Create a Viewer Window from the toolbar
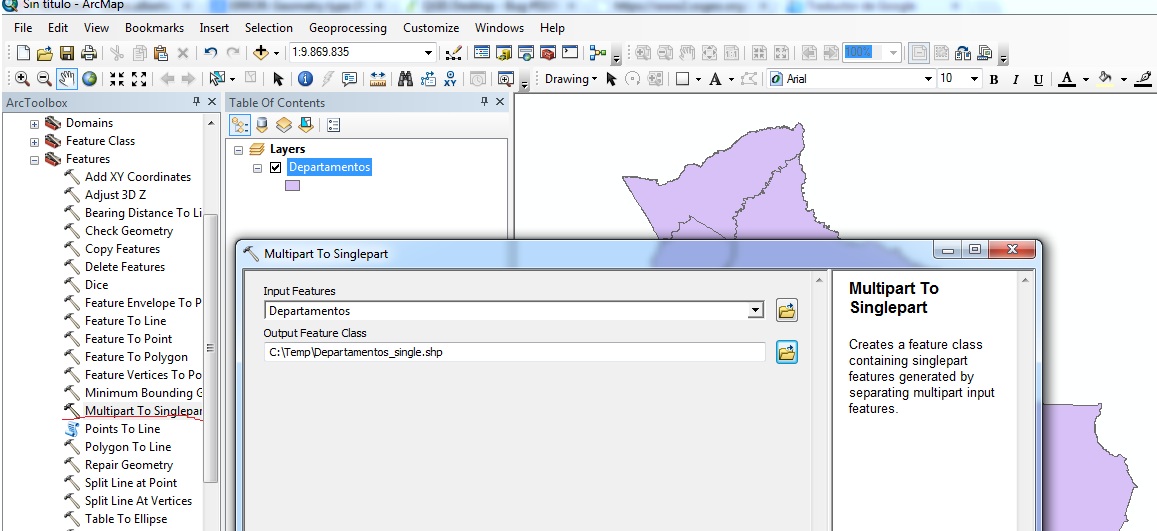1157x531 pixels. click(x=505, y=79)
